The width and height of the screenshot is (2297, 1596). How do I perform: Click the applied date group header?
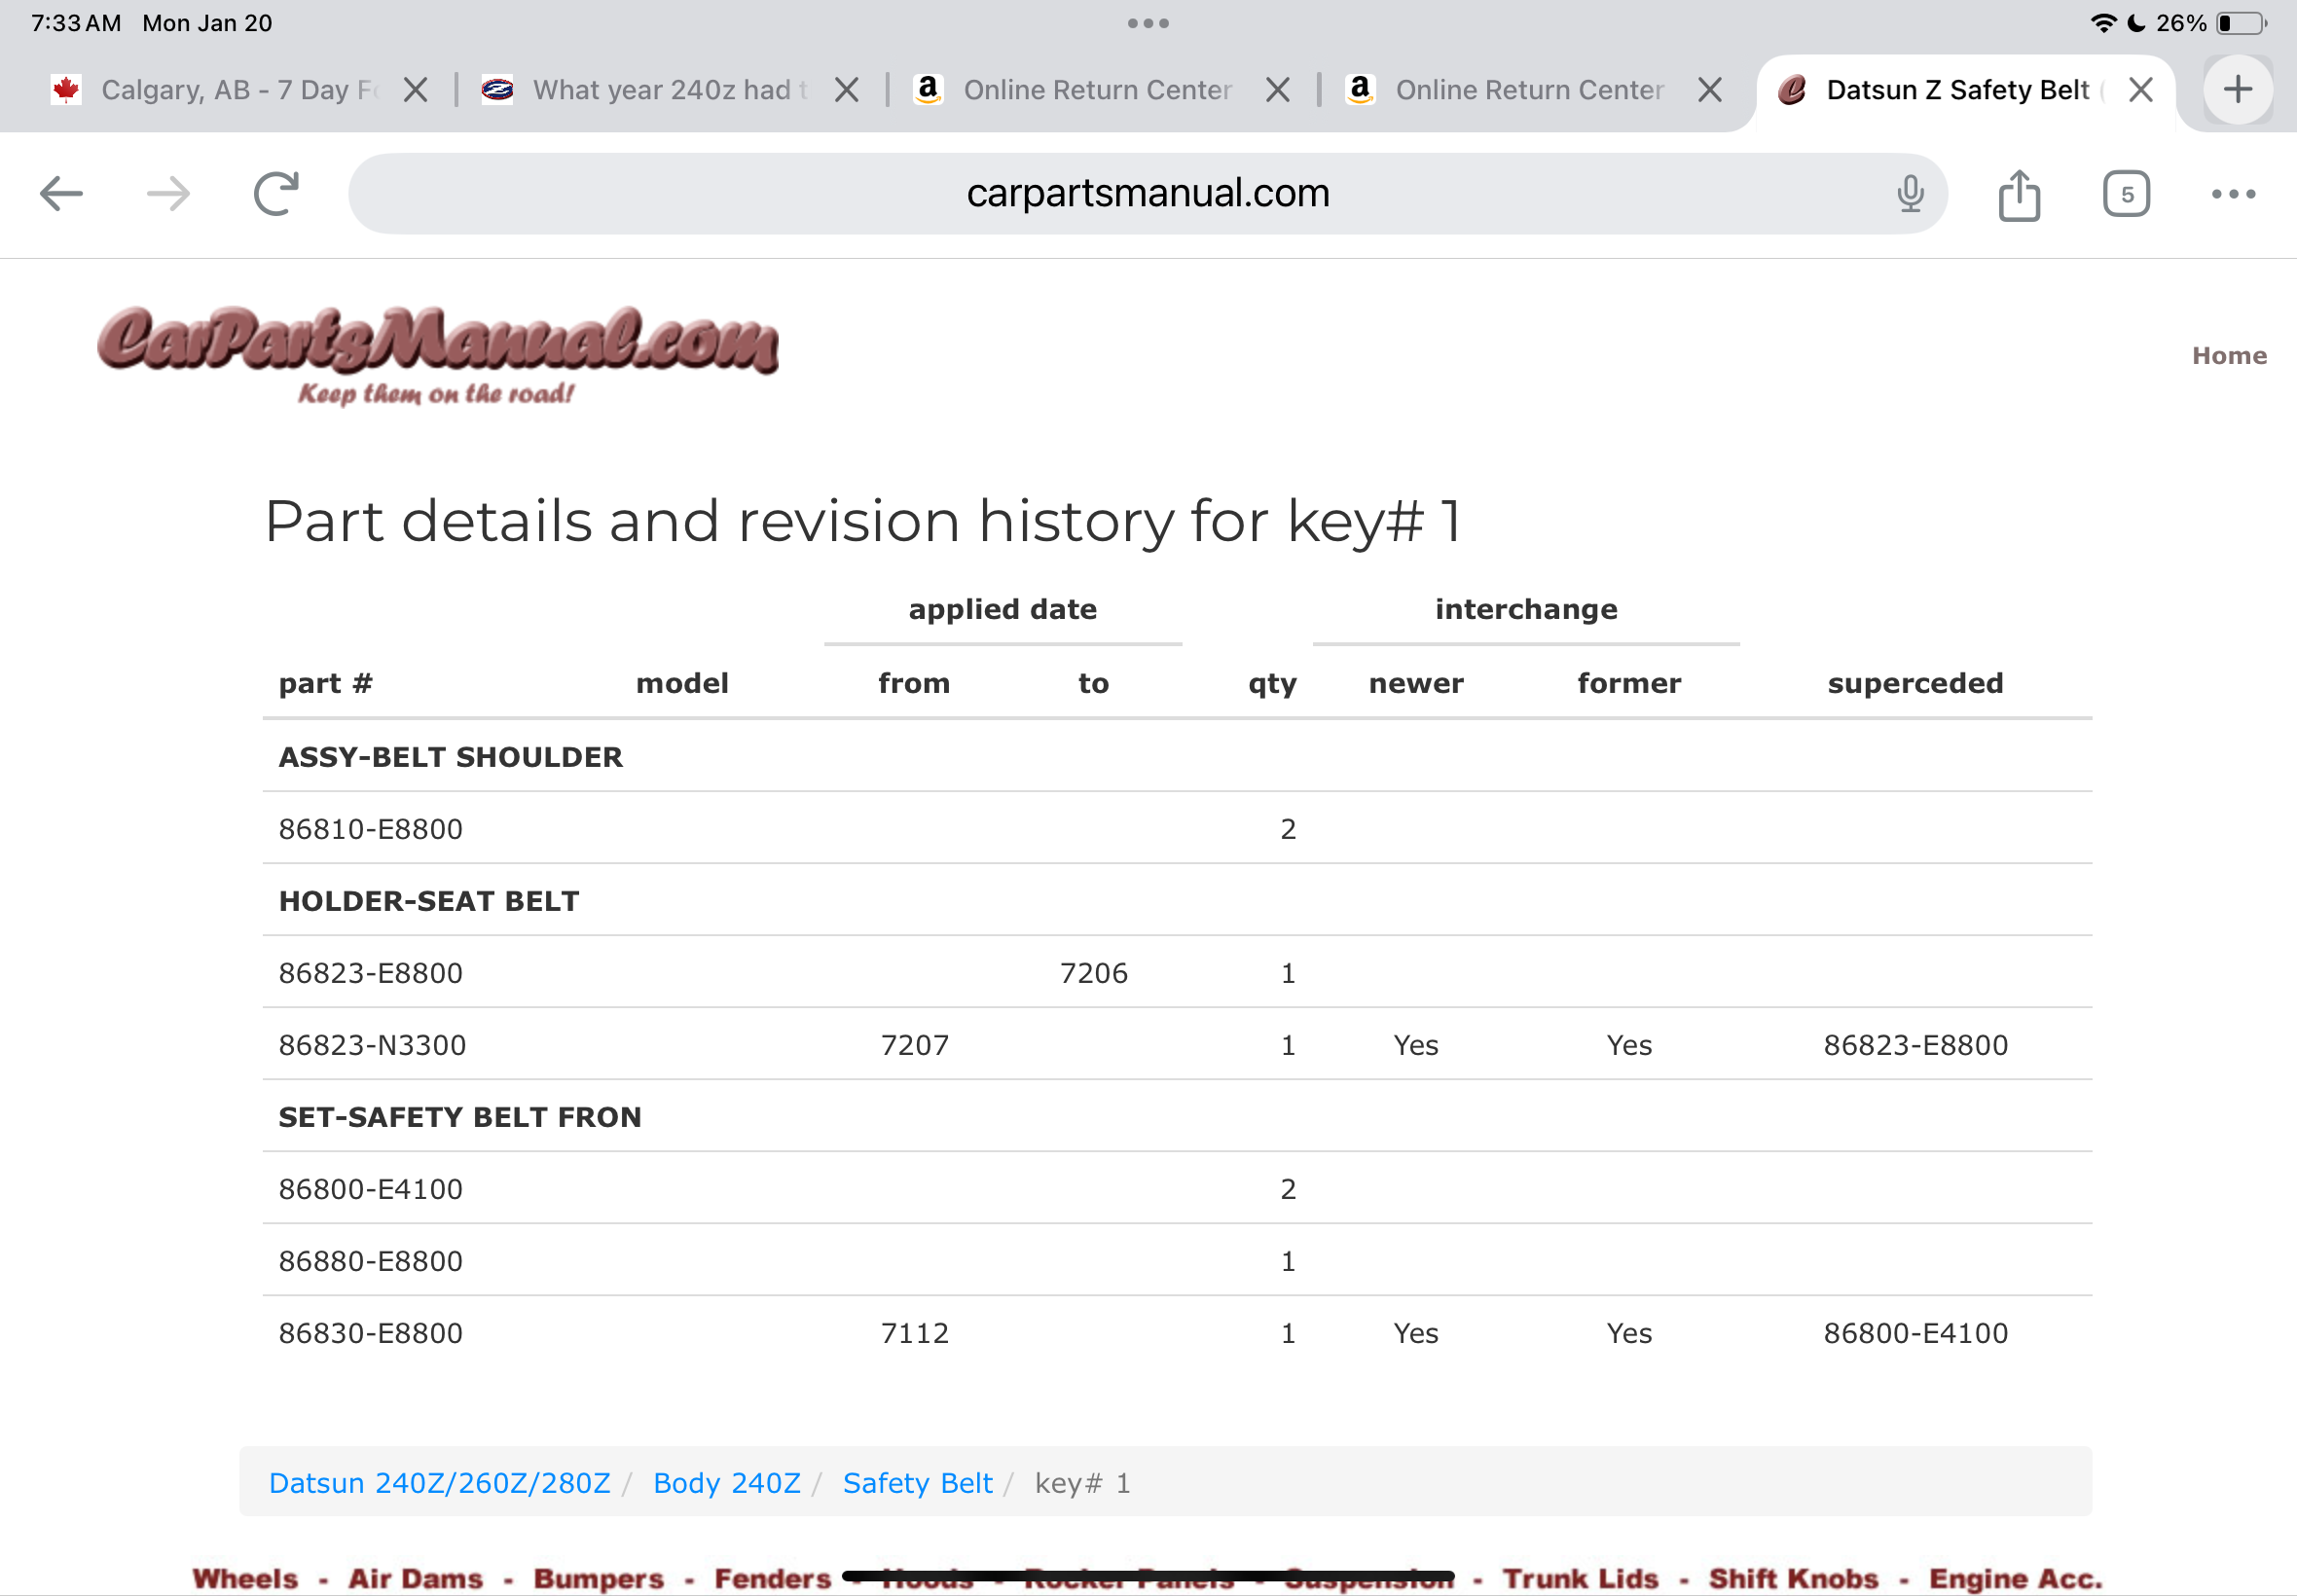[1002, 610]
